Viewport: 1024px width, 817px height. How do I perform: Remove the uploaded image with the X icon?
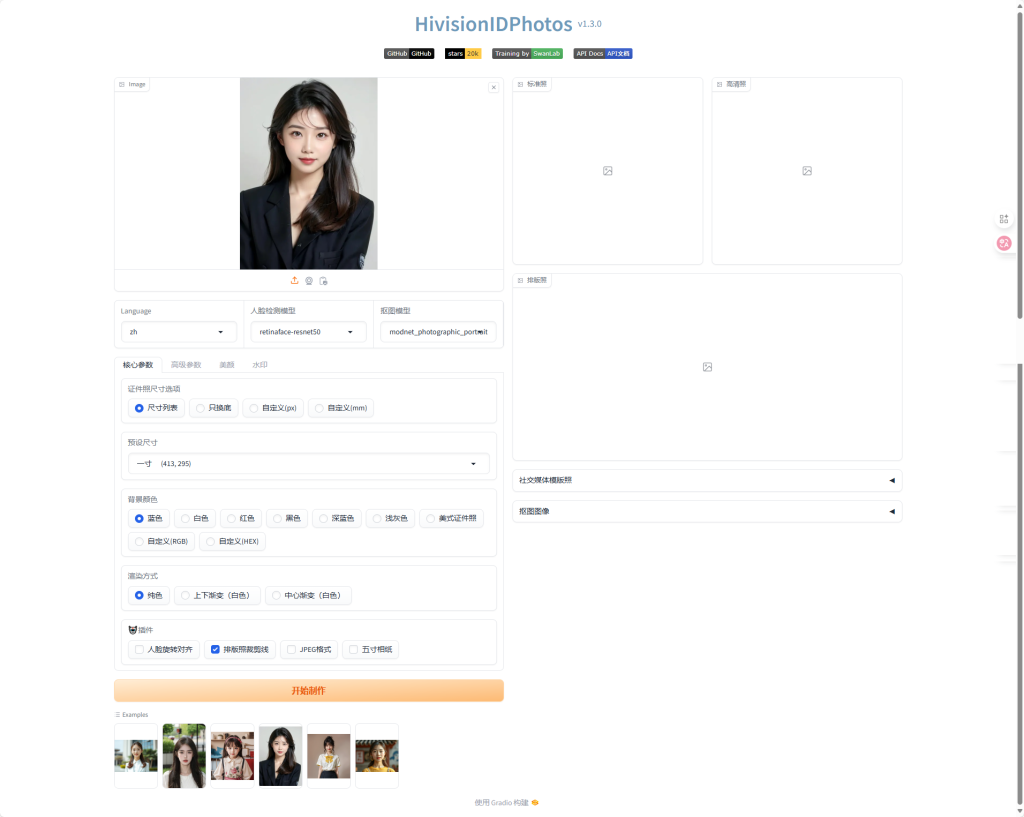[x=493, y=88]
